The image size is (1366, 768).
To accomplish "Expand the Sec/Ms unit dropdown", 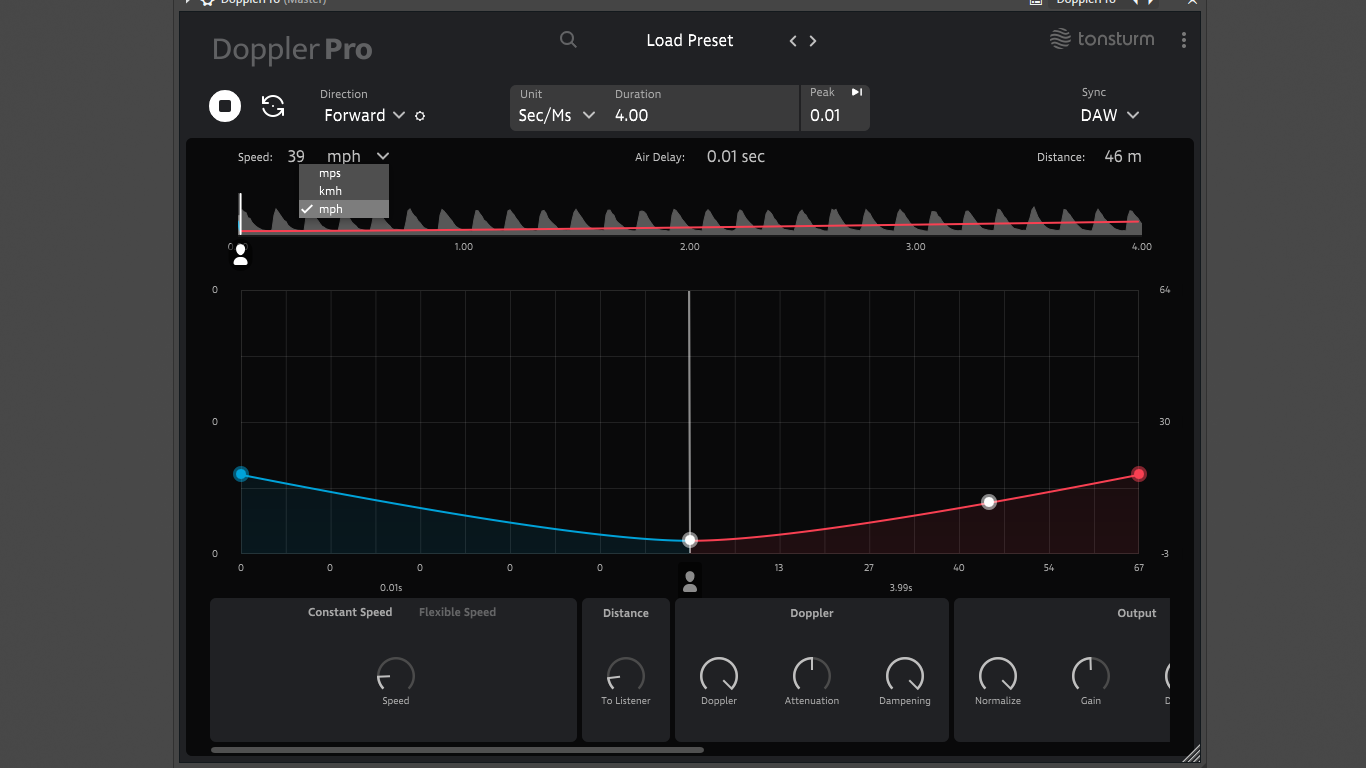I will tap(556, 115).
